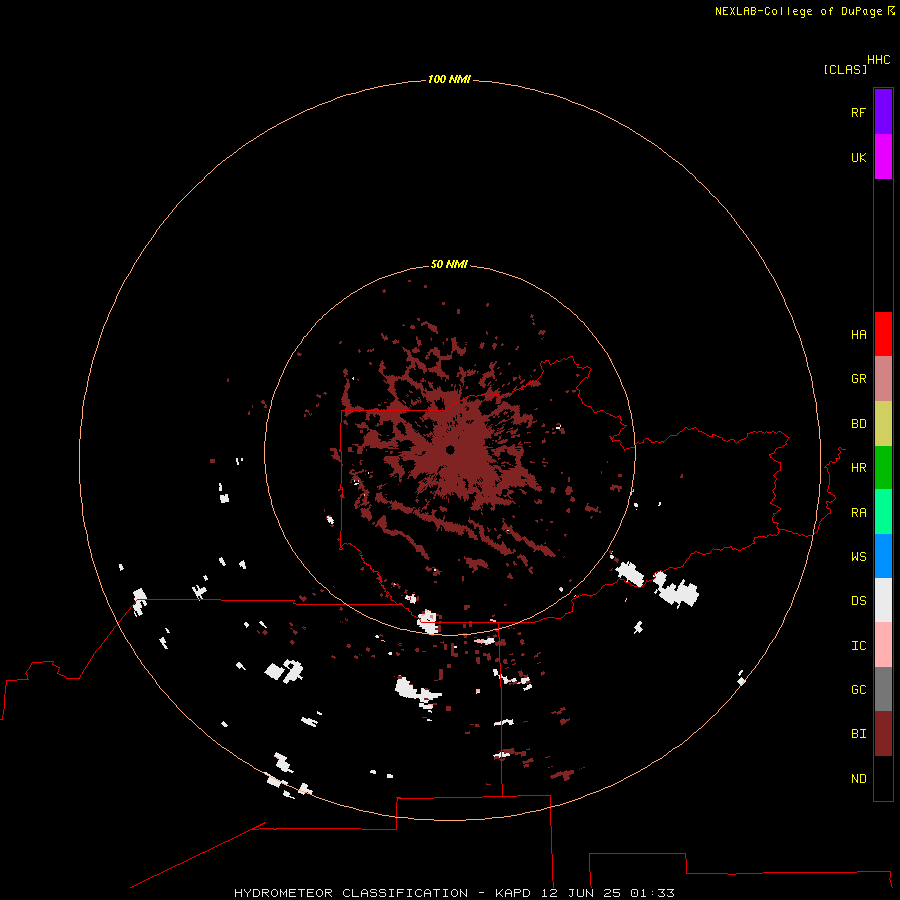The width and height of the screenshot is (900, 900).
Task: Click the 12 JUN 25 date in the caption
Action: click(x=581, y=893)
